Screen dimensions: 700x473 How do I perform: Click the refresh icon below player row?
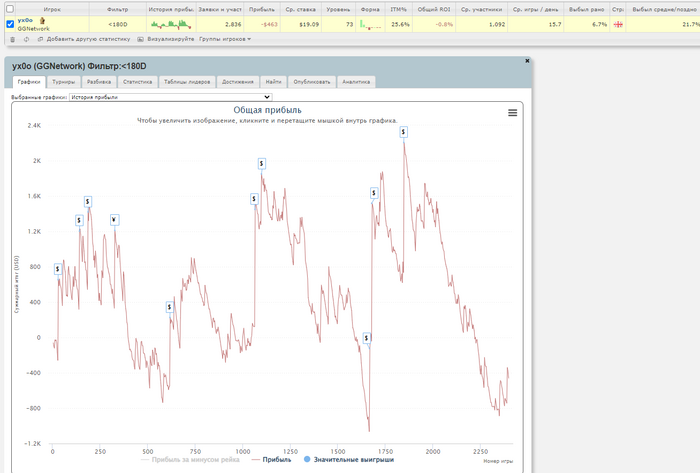[x=26, y=39]
